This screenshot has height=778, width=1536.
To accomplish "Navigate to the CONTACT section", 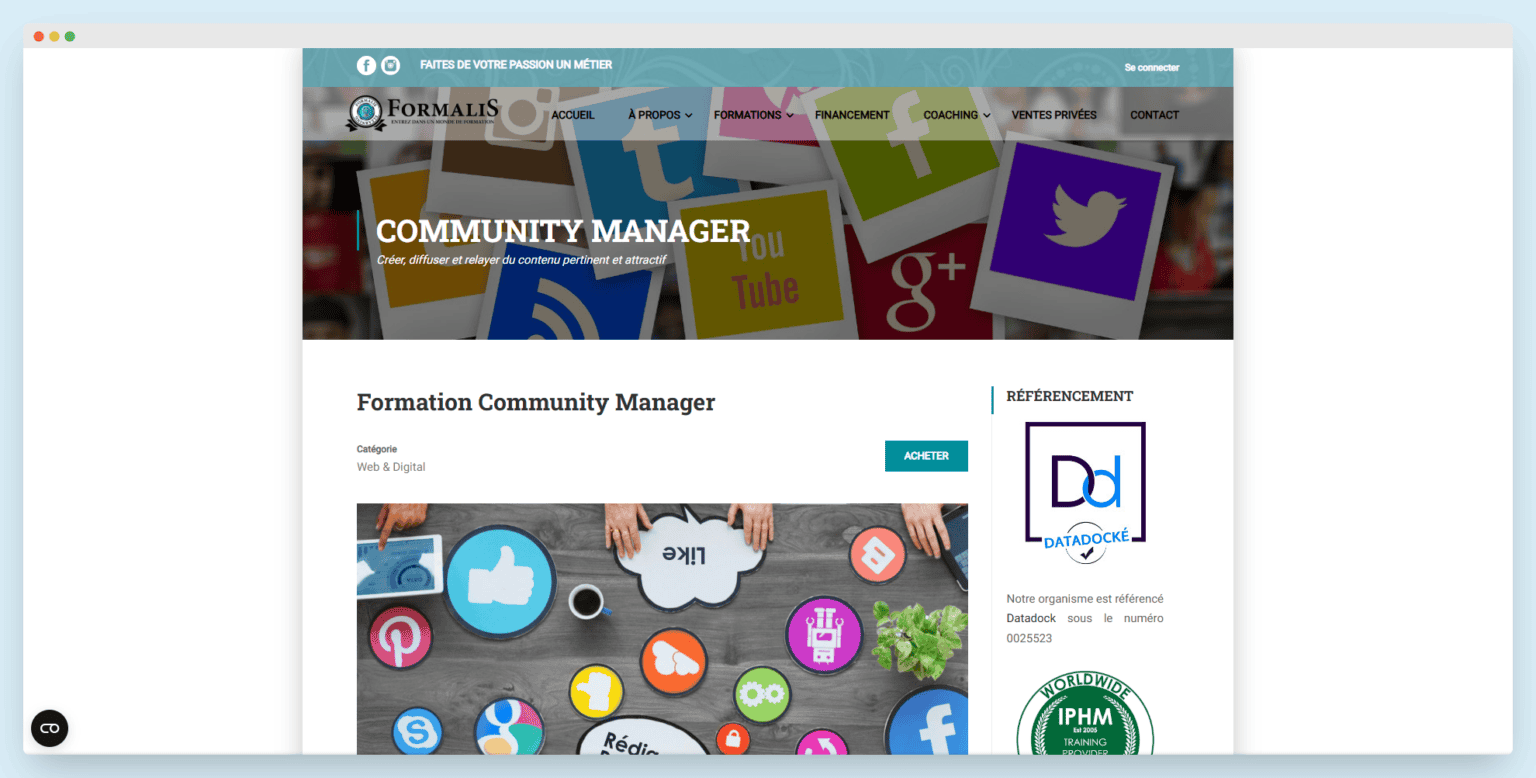I will [x=1154, y=114].
